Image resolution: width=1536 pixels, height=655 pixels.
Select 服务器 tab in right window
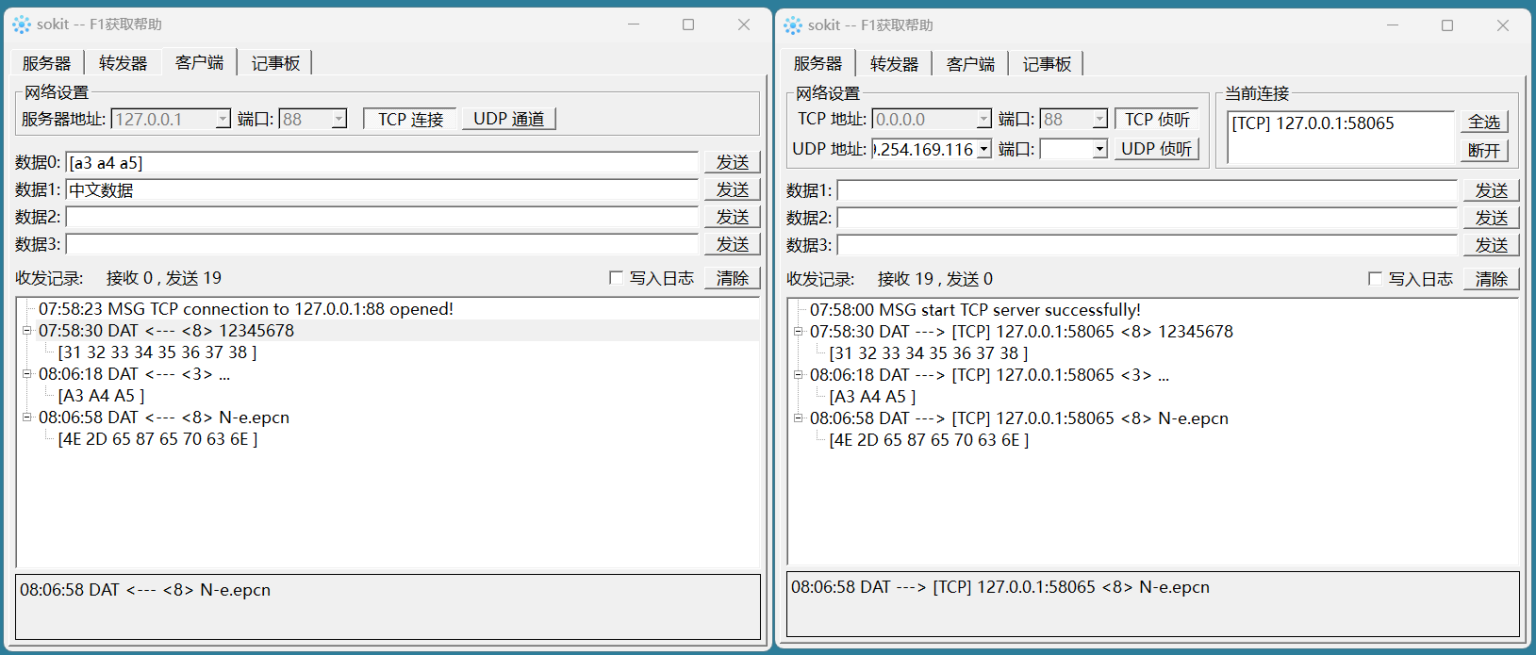pyautogui.click(x=818, y=62)
